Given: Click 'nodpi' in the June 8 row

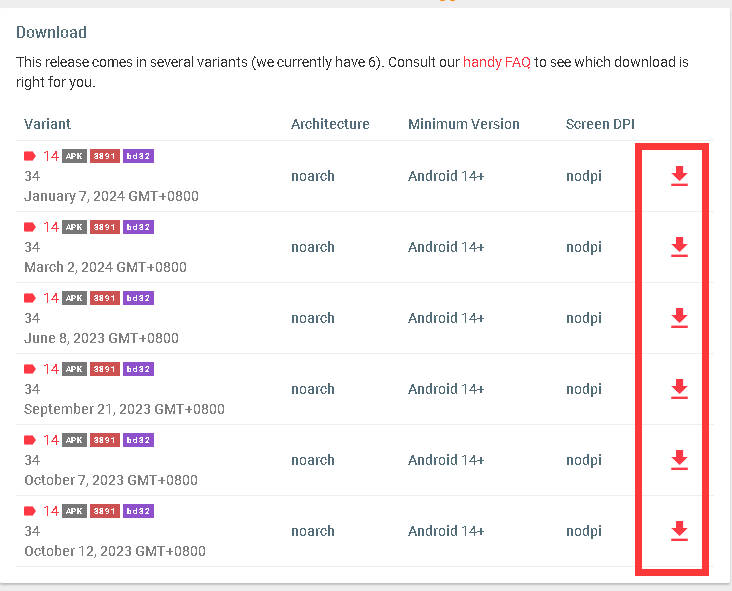Looking at the screenshot, I should point(584,318).
